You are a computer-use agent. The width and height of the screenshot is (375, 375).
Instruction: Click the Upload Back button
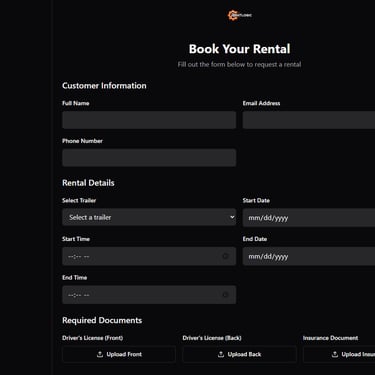[x=239, y=354]
